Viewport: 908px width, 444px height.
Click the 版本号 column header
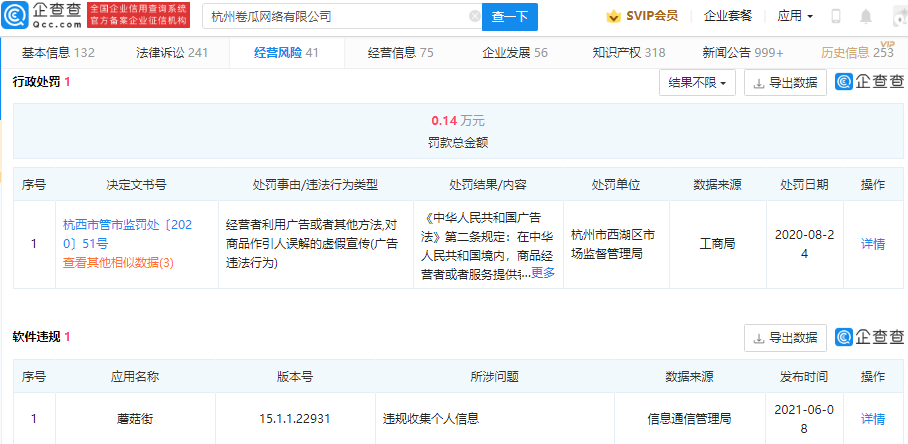[x=295, y=377]
